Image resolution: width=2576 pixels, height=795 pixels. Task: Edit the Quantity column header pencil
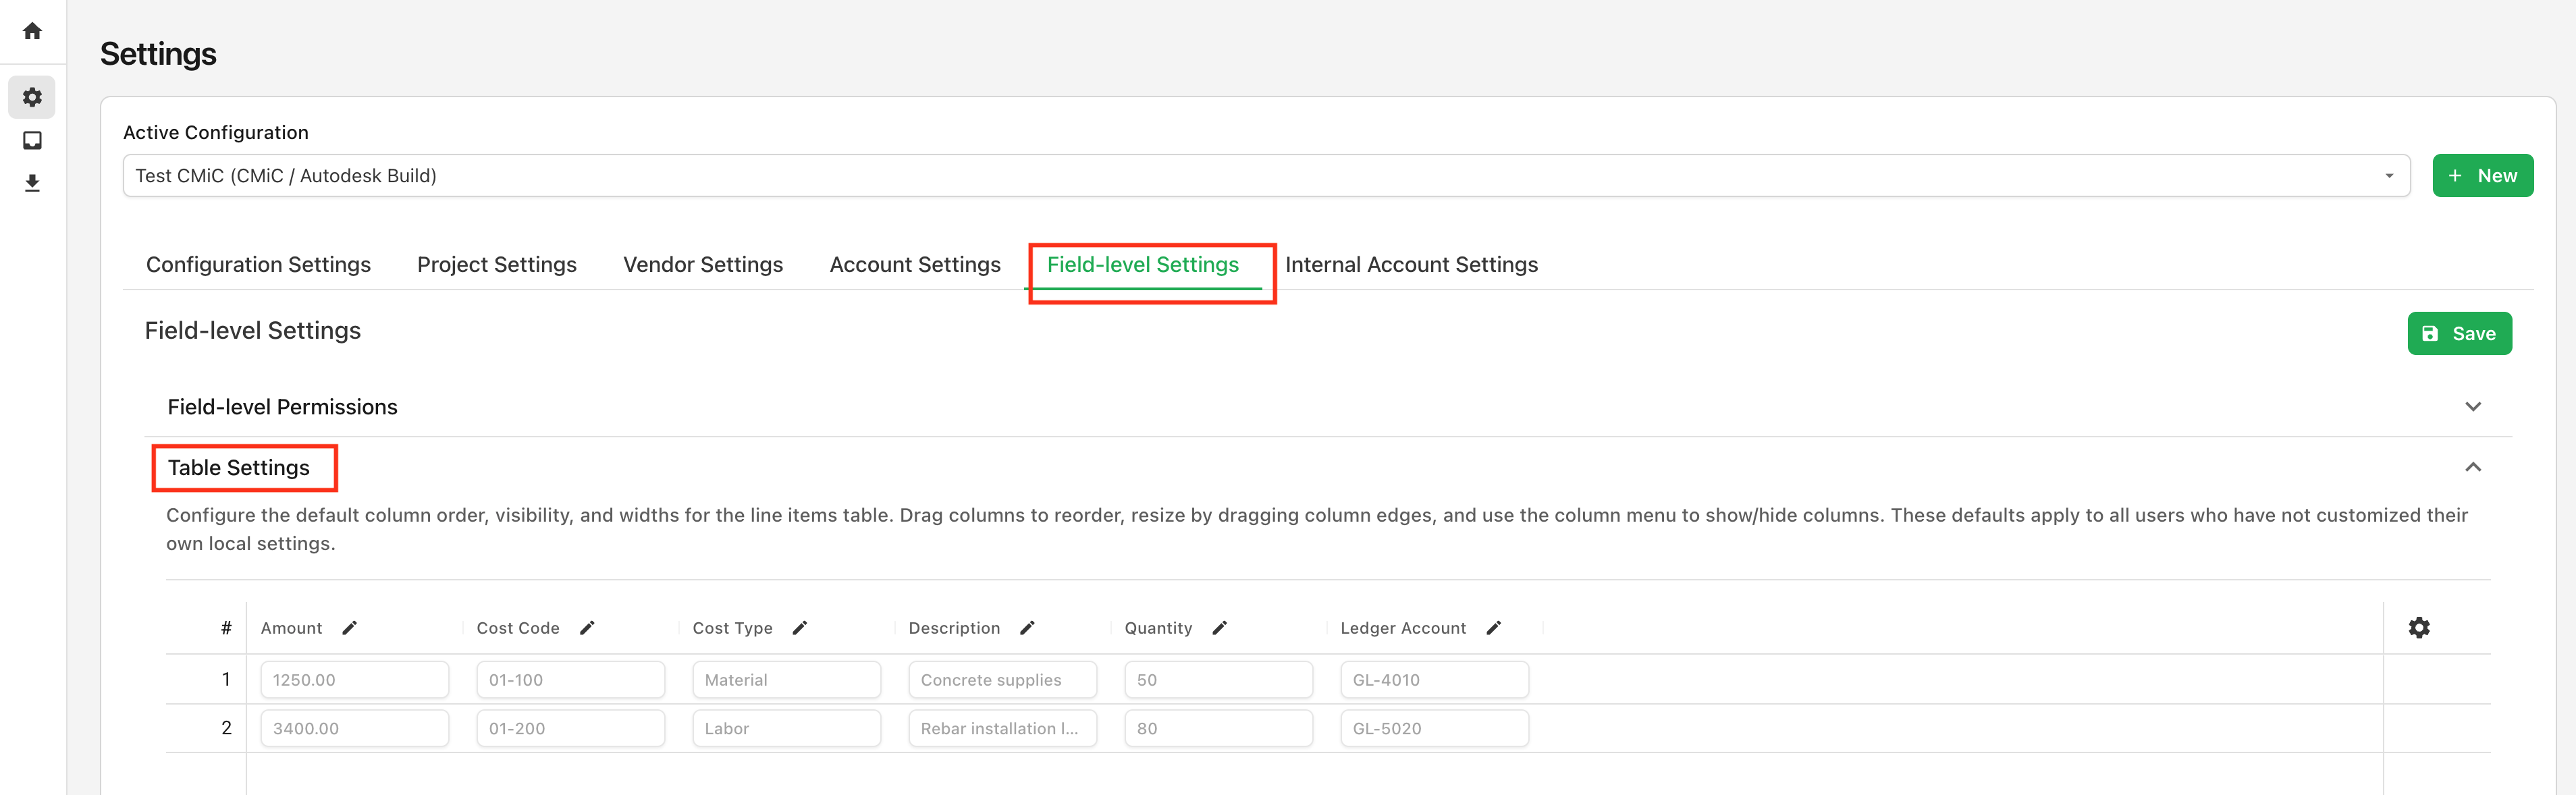tap(1219, 628)
